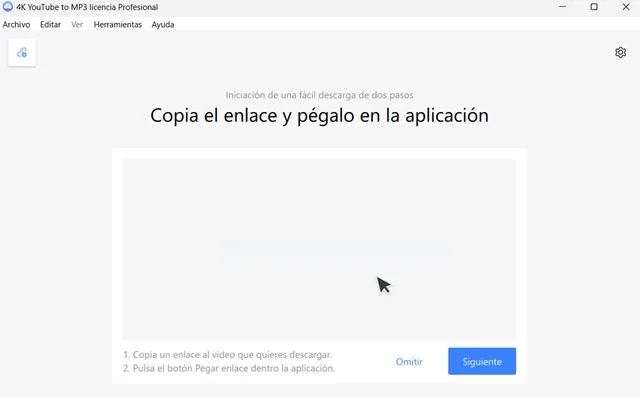Open settings via the gear icon
640x398 pixels.
pyautogui.click(x=620, y=52)
